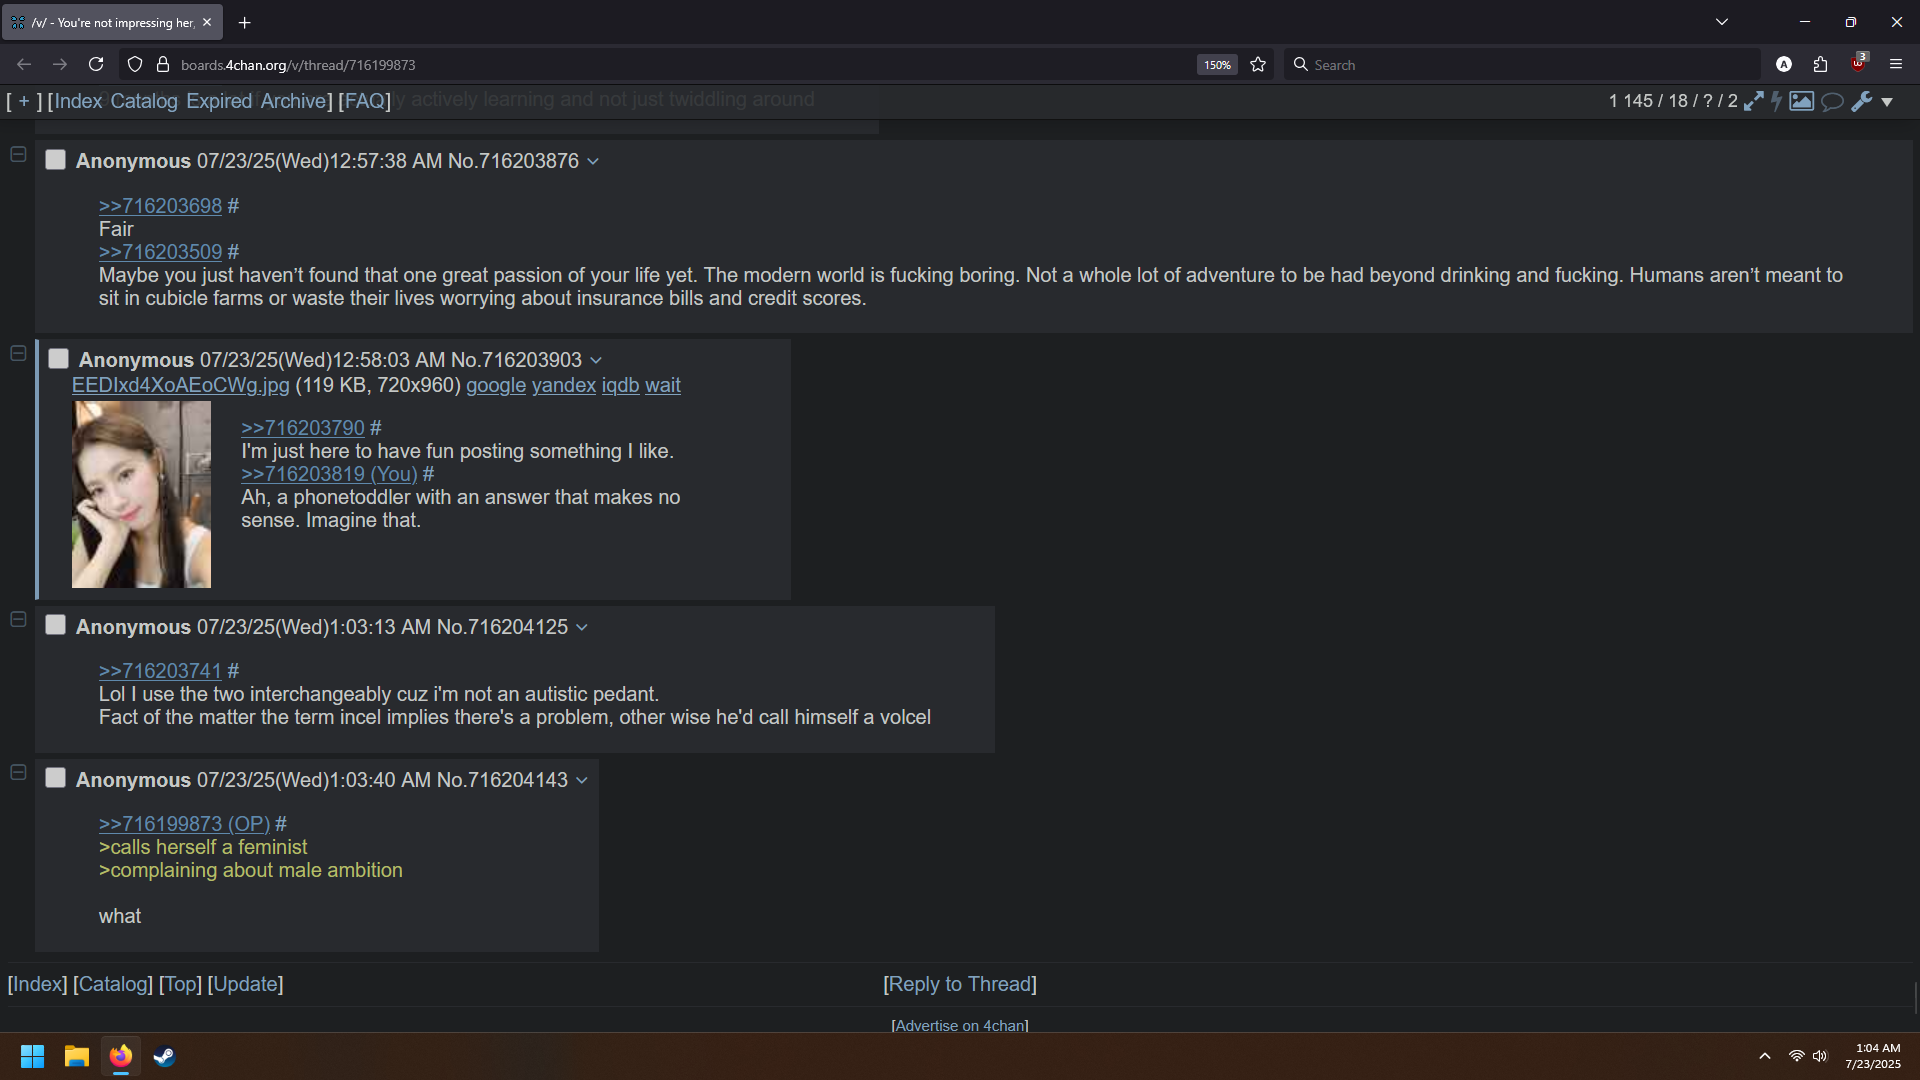Open FAQ in top navigation
The image size is (1920, 1080).
point(364,101)
